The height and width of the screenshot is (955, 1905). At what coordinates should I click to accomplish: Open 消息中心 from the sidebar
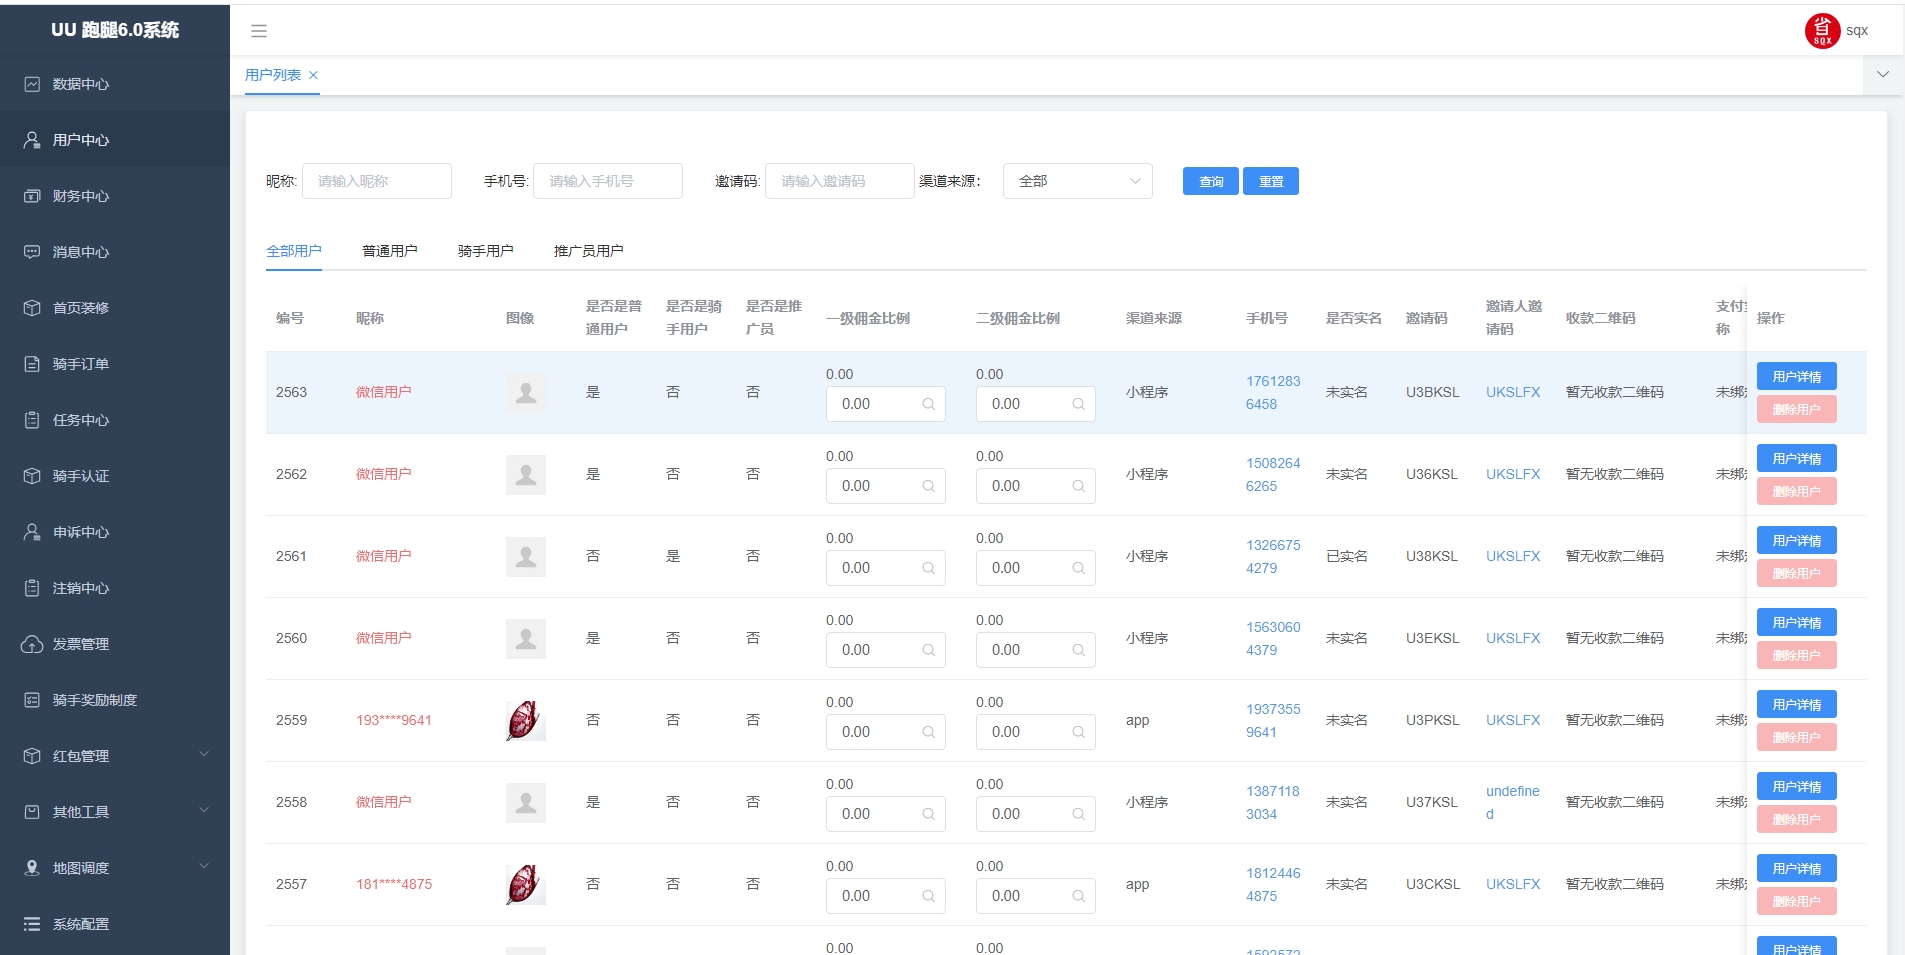(80, 252)
